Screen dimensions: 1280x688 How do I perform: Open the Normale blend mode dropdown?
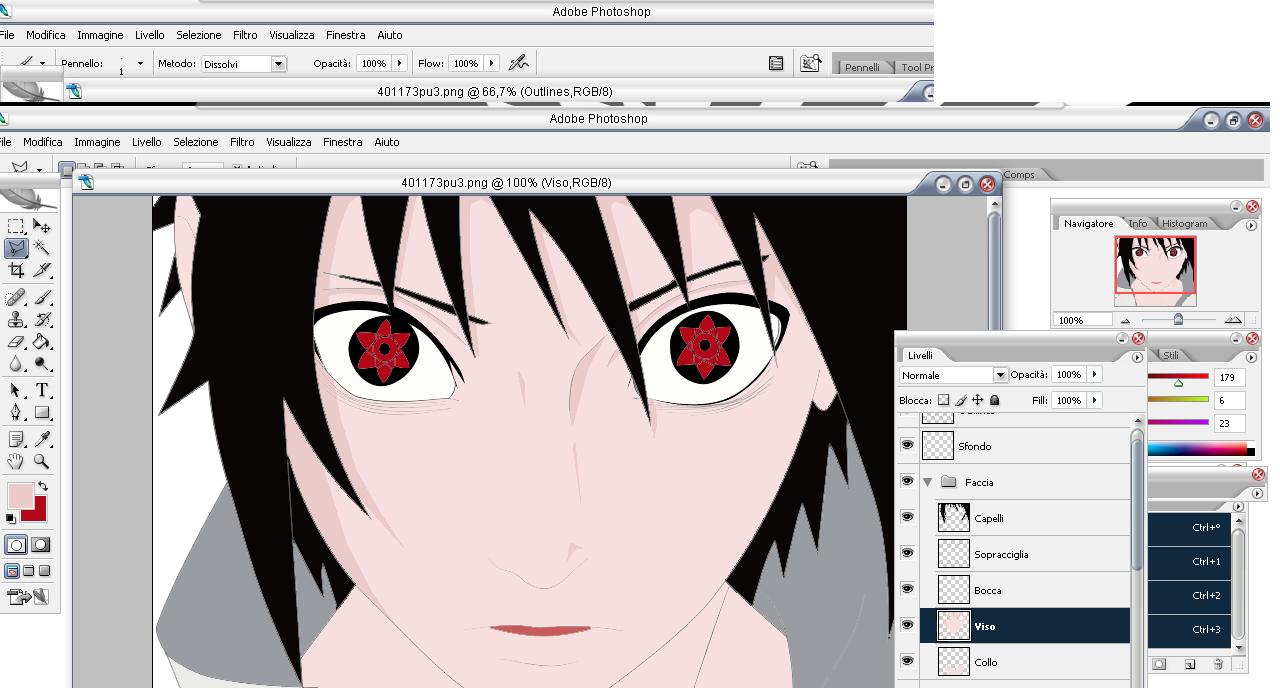(x=999, y=375)
